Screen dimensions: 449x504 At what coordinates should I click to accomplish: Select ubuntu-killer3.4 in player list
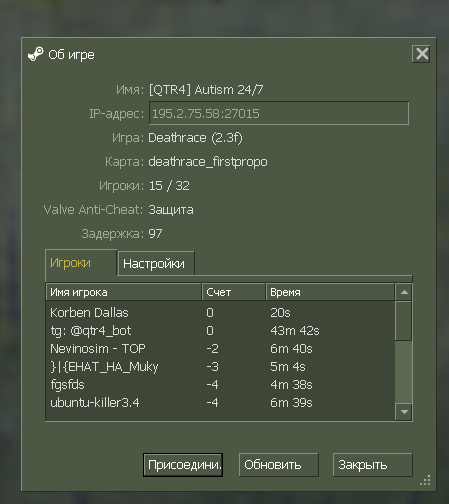point(220,403)
